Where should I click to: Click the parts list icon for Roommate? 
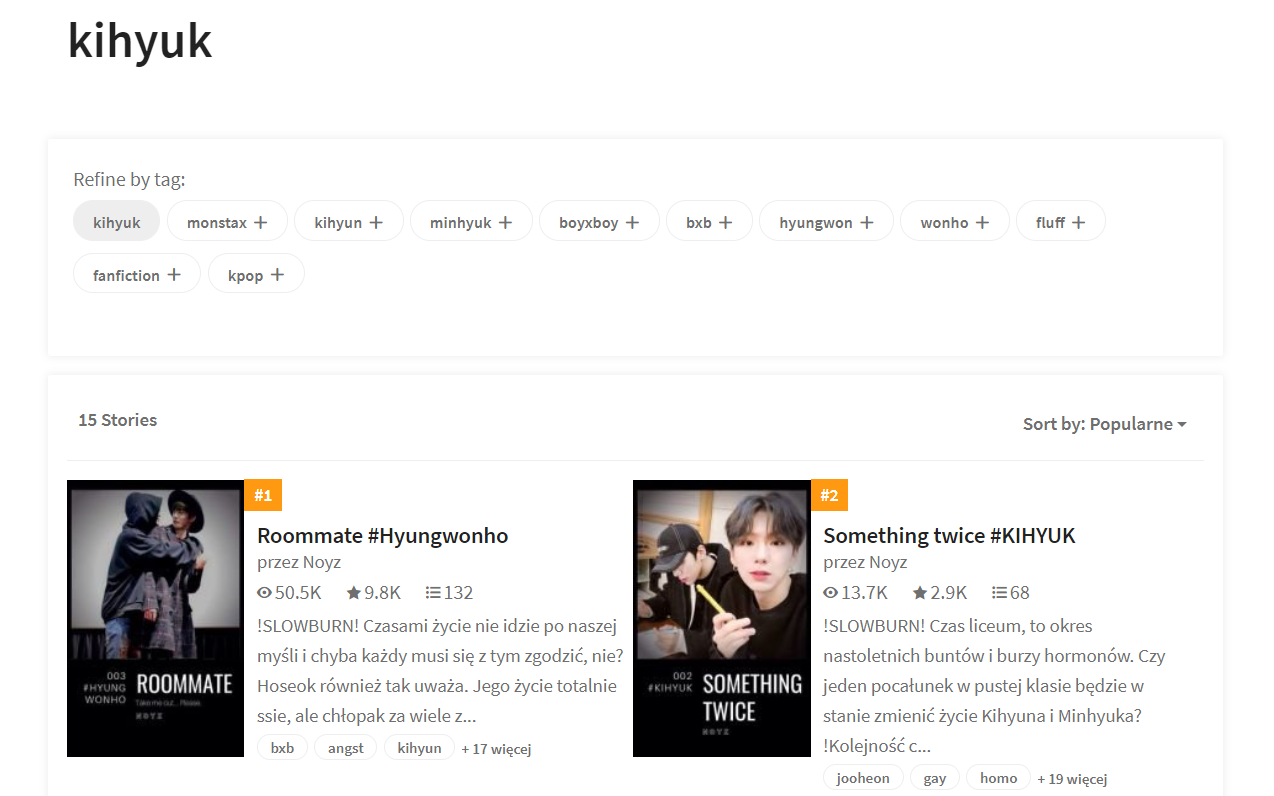point(433,593)
